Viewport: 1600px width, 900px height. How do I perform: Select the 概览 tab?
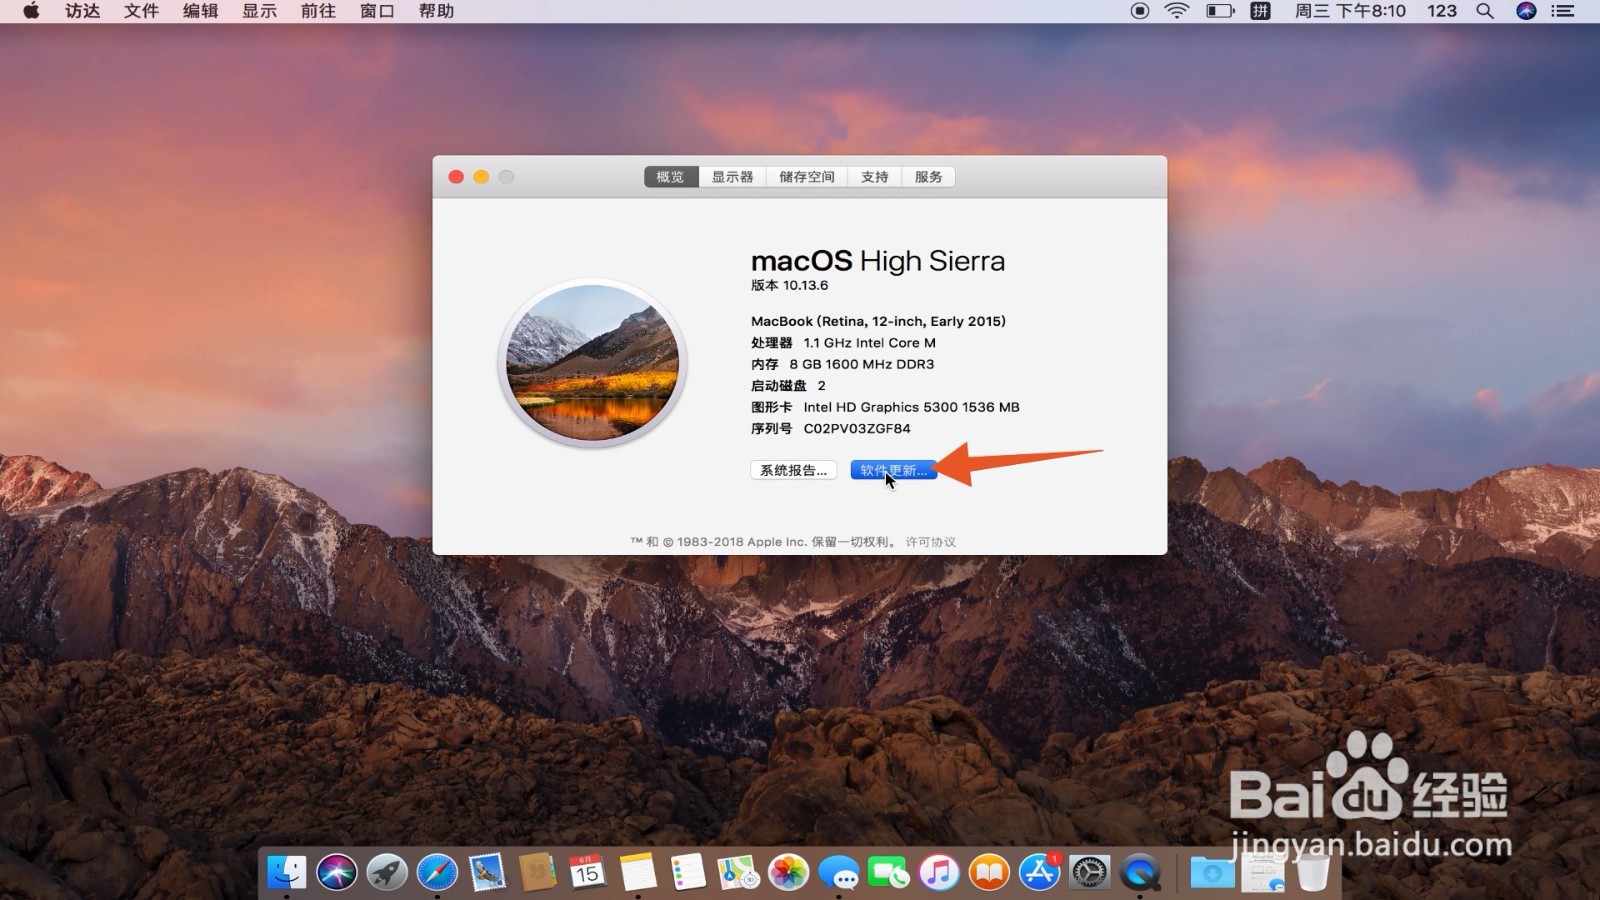[x=671, y=177]
